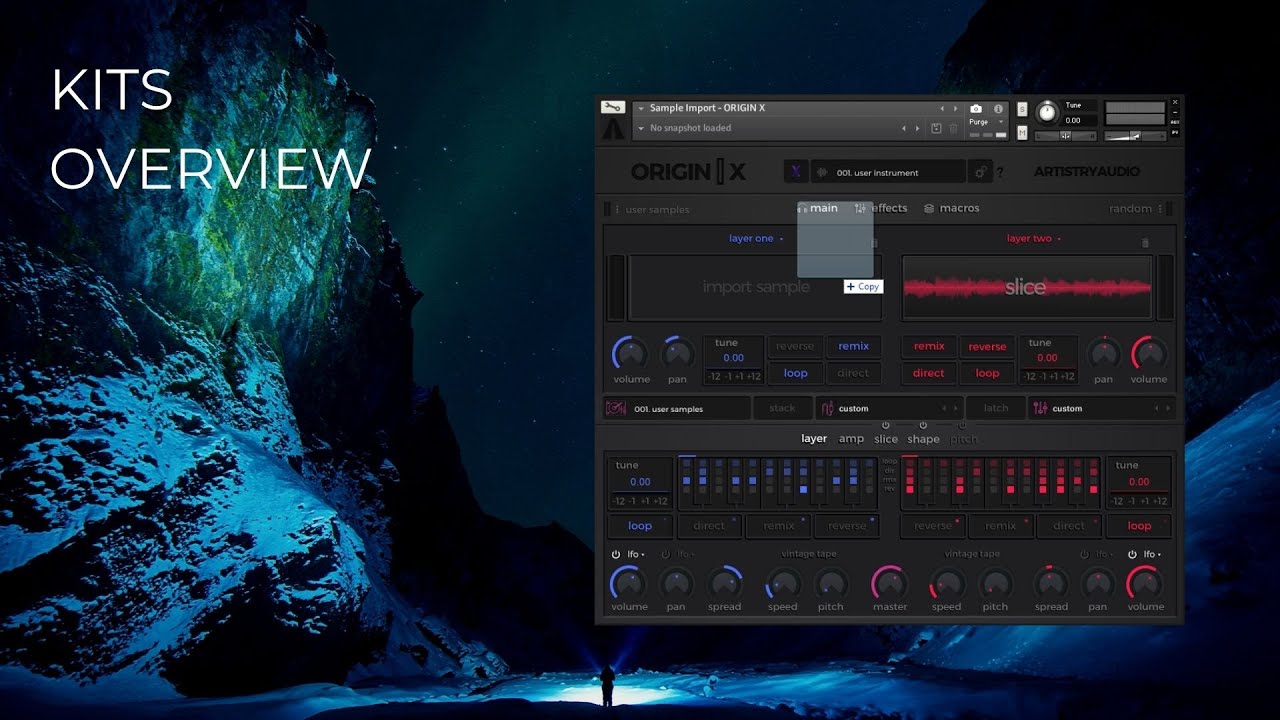Enable layer one remix button
The width and height of the screenshot is (1280, 720).
[854, 346]
